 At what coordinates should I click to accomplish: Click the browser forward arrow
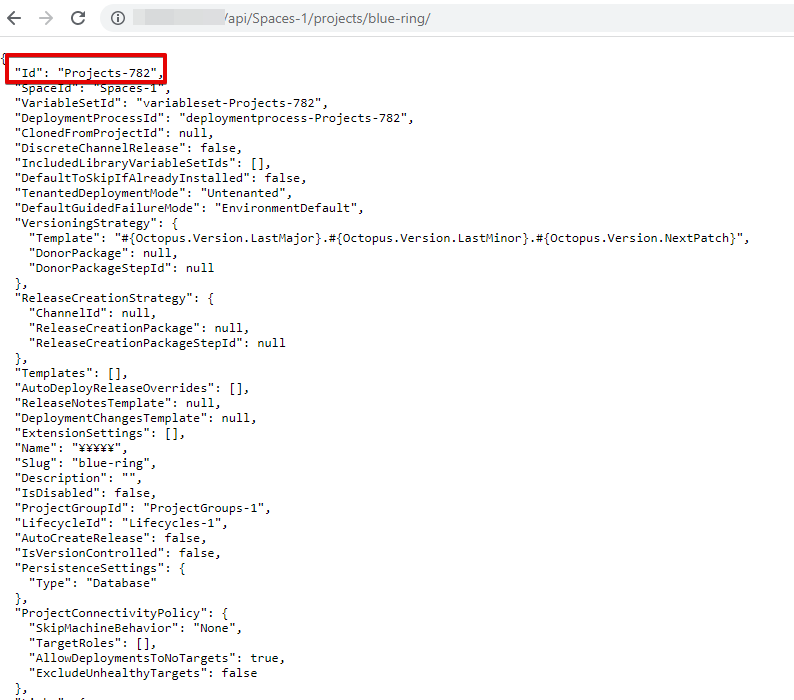click(46, 18)
